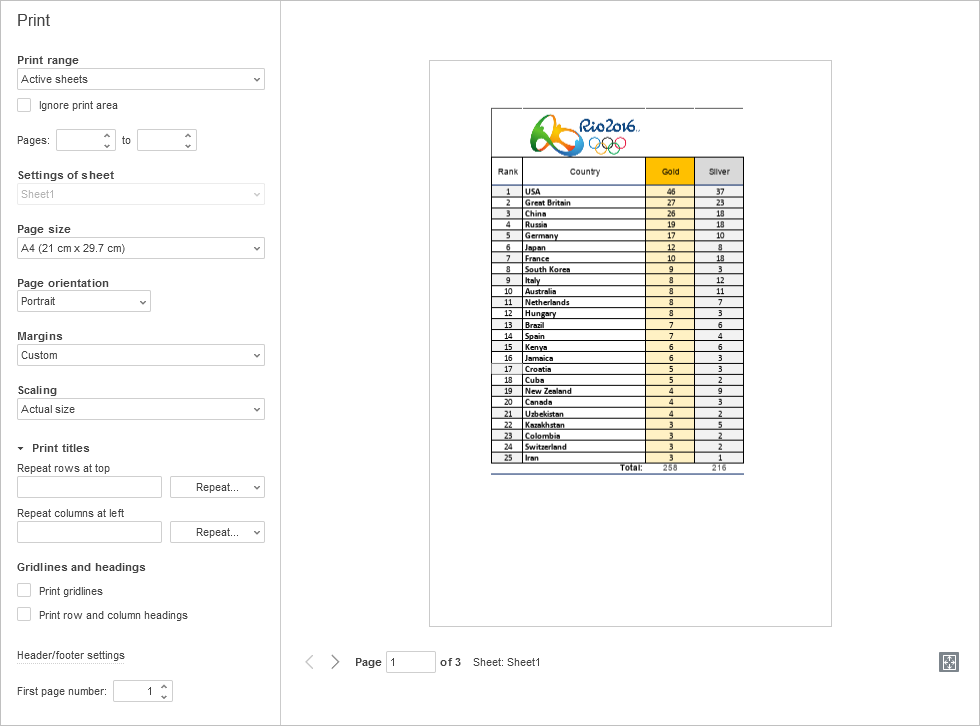This screenshot has height=726, width=980.
Task: Collapse the Print titles section
Action: point(21,449)
